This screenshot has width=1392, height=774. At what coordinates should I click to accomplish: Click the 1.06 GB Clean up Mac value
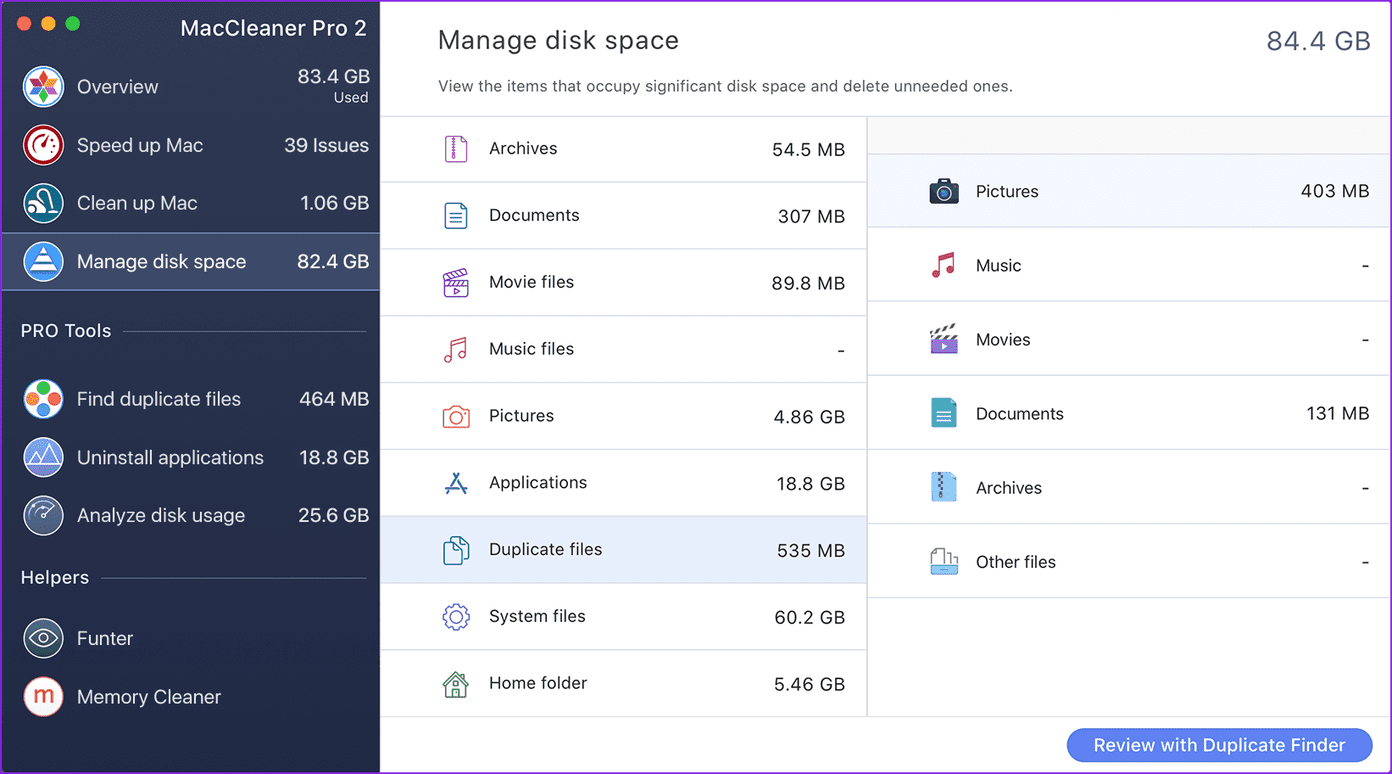click(x=334, y=203)
